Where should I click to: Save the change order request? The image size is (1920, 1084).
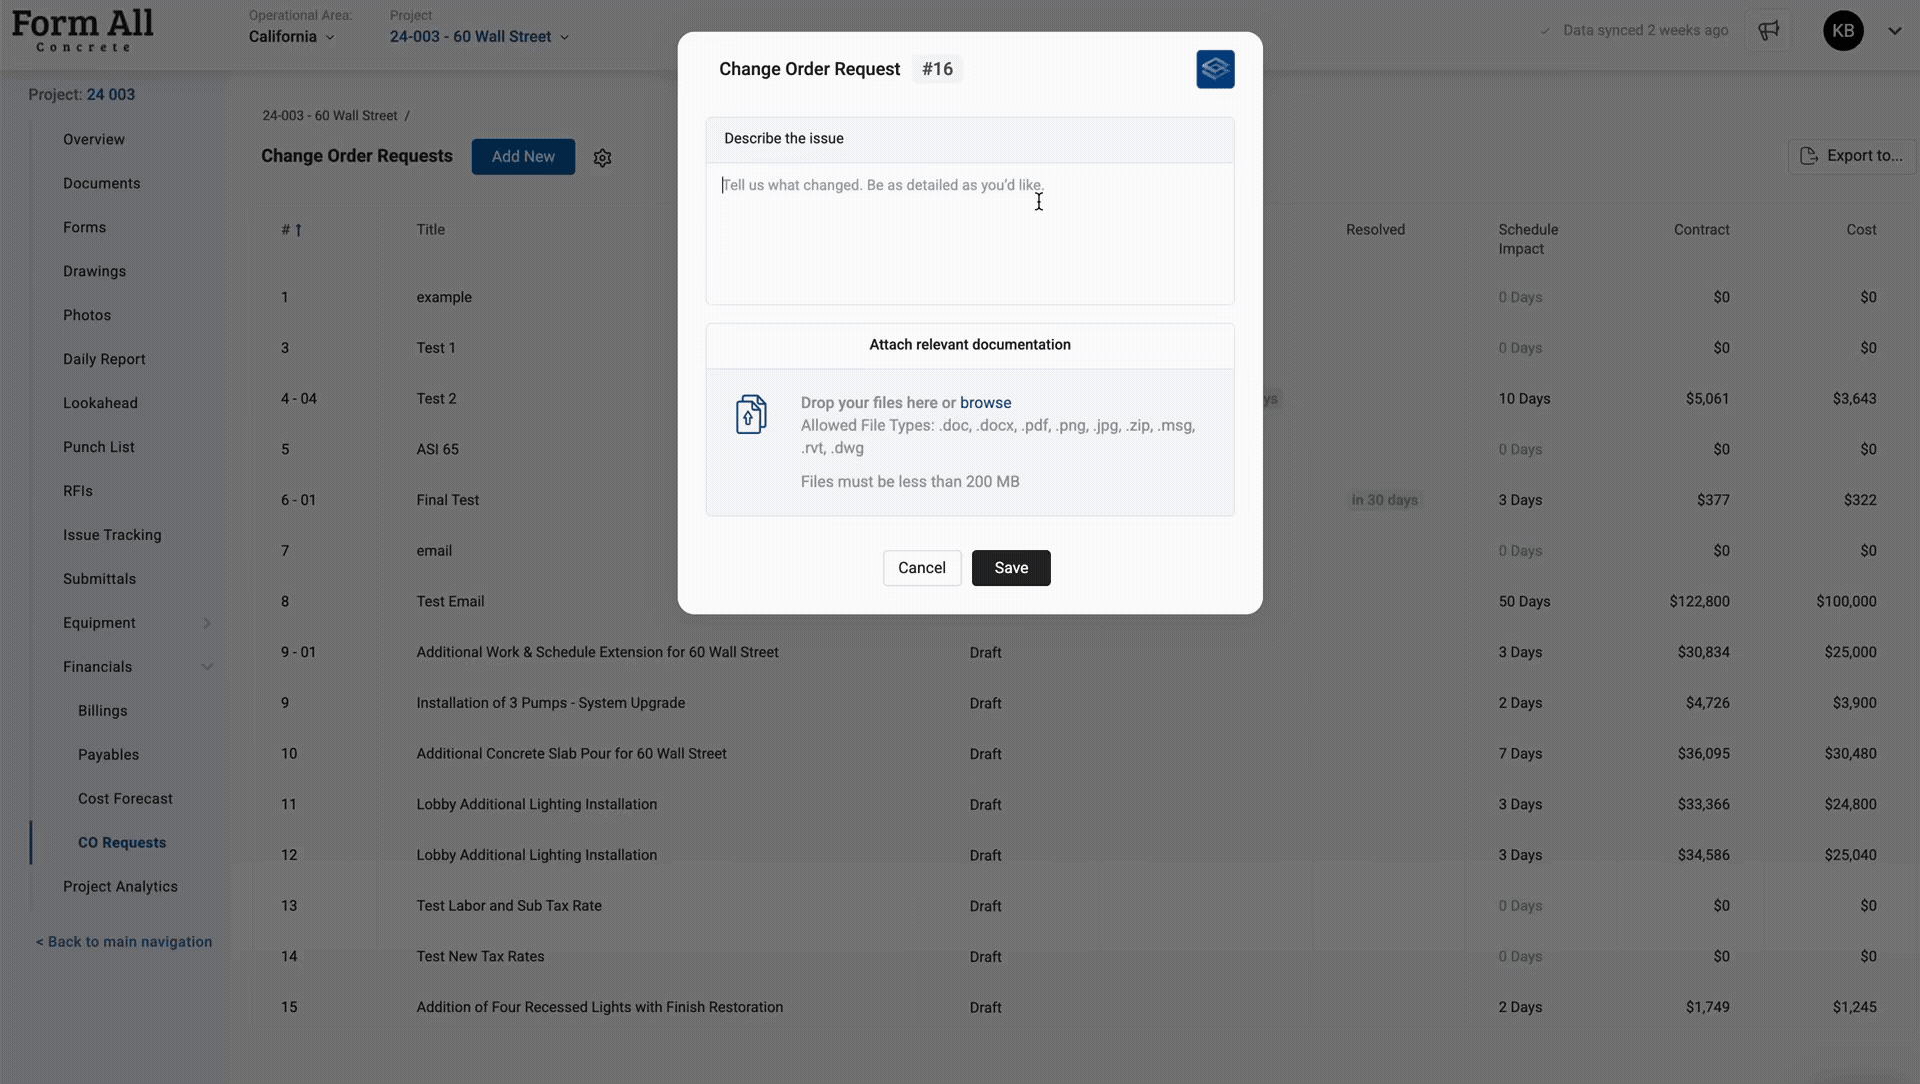pos(1010,568)
